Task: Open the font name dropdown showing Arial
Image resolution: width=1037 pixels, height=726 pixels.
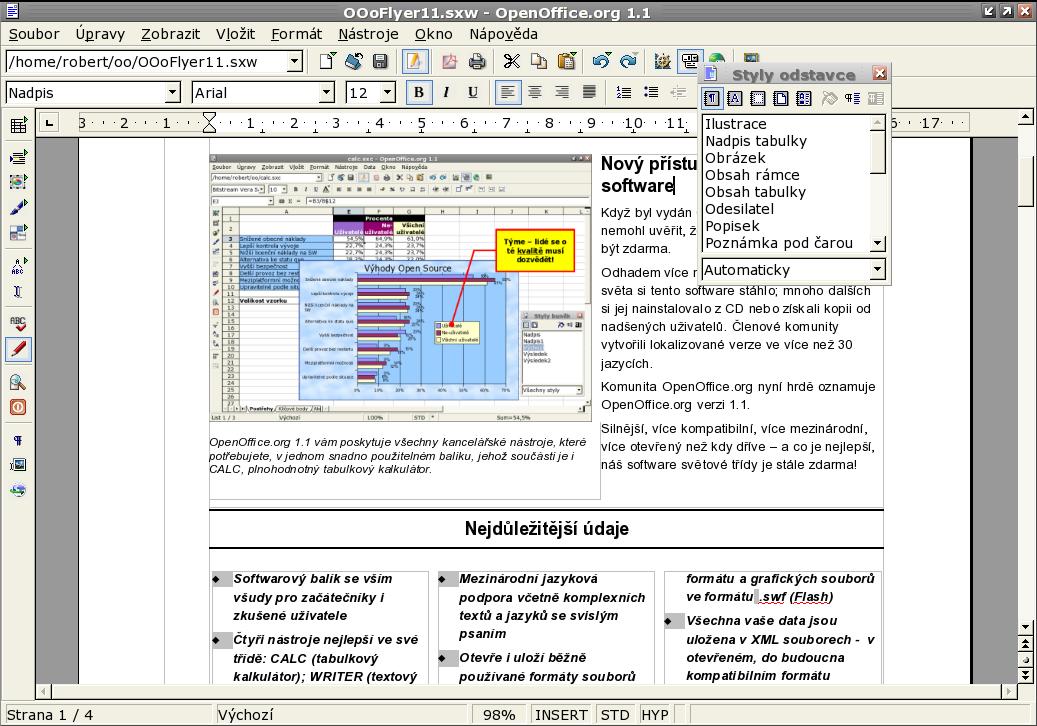Action: (327, 93)
